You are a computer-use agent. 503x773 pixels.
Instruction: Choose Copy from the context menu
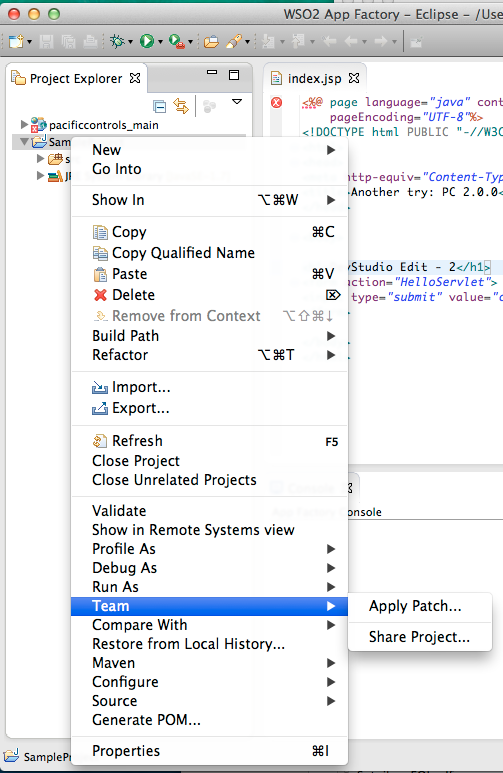point(209,232)
